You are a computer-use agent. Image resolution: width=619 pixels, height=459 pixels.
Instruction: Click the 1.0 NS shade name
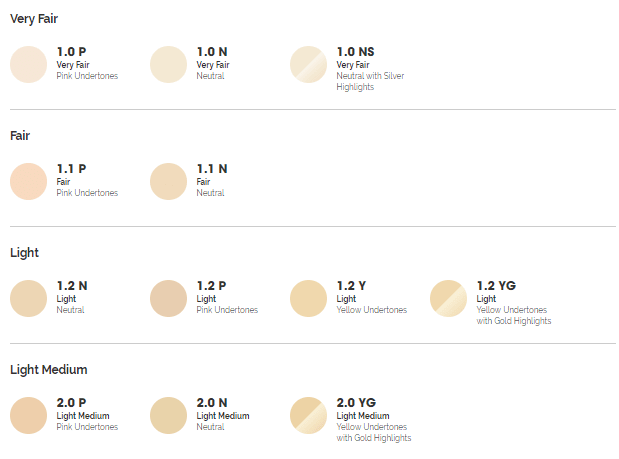[x=355, y=52]
